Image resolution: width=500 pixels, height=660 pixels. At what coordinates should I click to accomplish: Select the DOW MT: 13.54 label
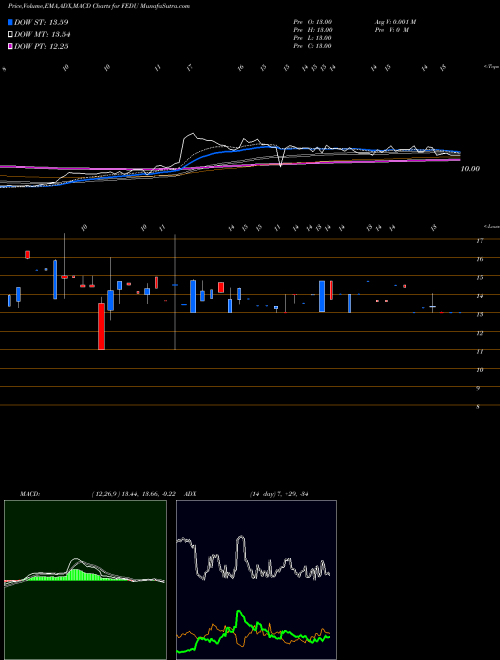point(42,35)
